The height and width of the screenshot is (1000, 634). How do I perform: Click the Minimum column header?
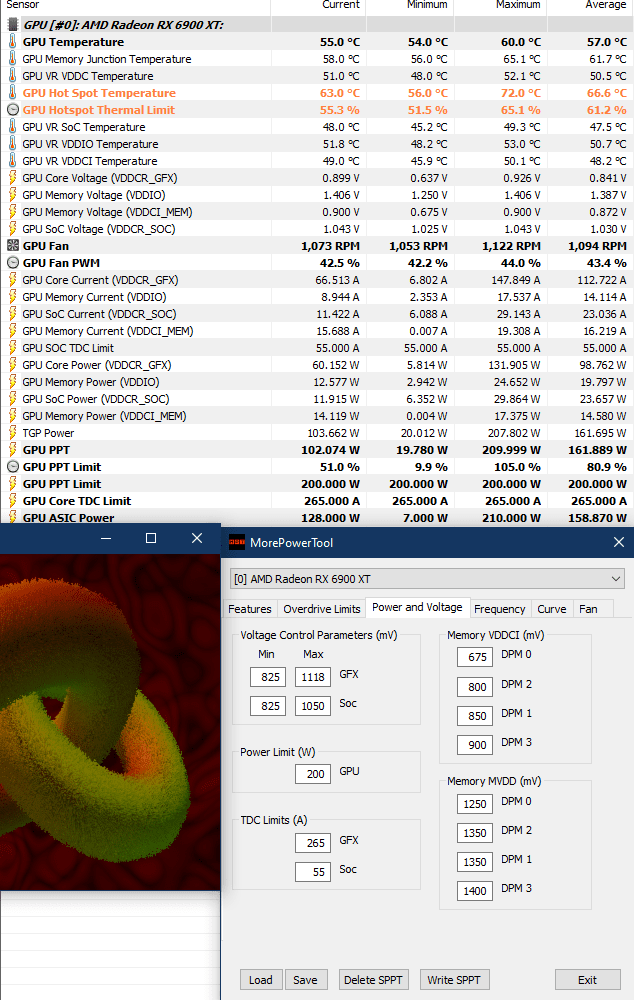(x=410, y=5)
